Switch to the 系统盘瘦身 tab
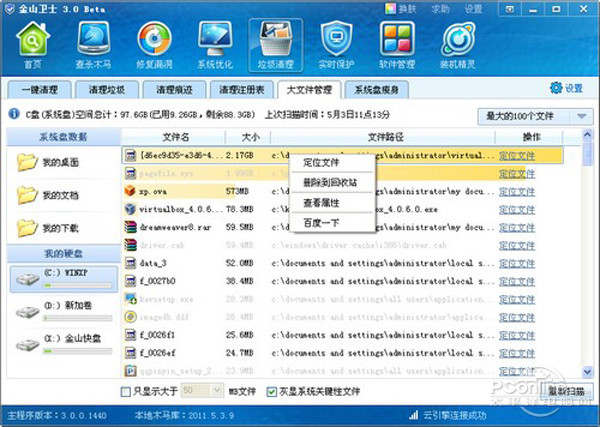 [377, 90]
